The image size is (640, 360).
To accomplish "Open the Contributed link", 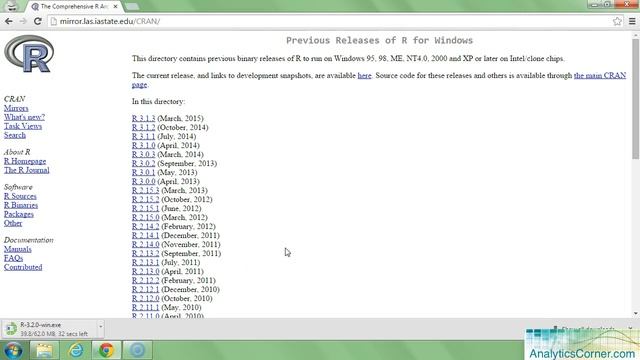I will click(23, 267).
